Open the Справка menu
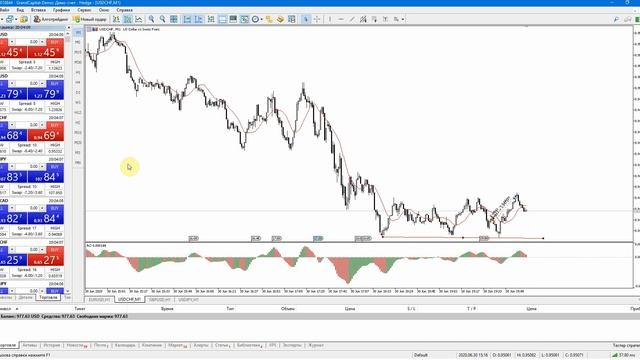This screenshot has height=360, width=640. click(124, 10)
